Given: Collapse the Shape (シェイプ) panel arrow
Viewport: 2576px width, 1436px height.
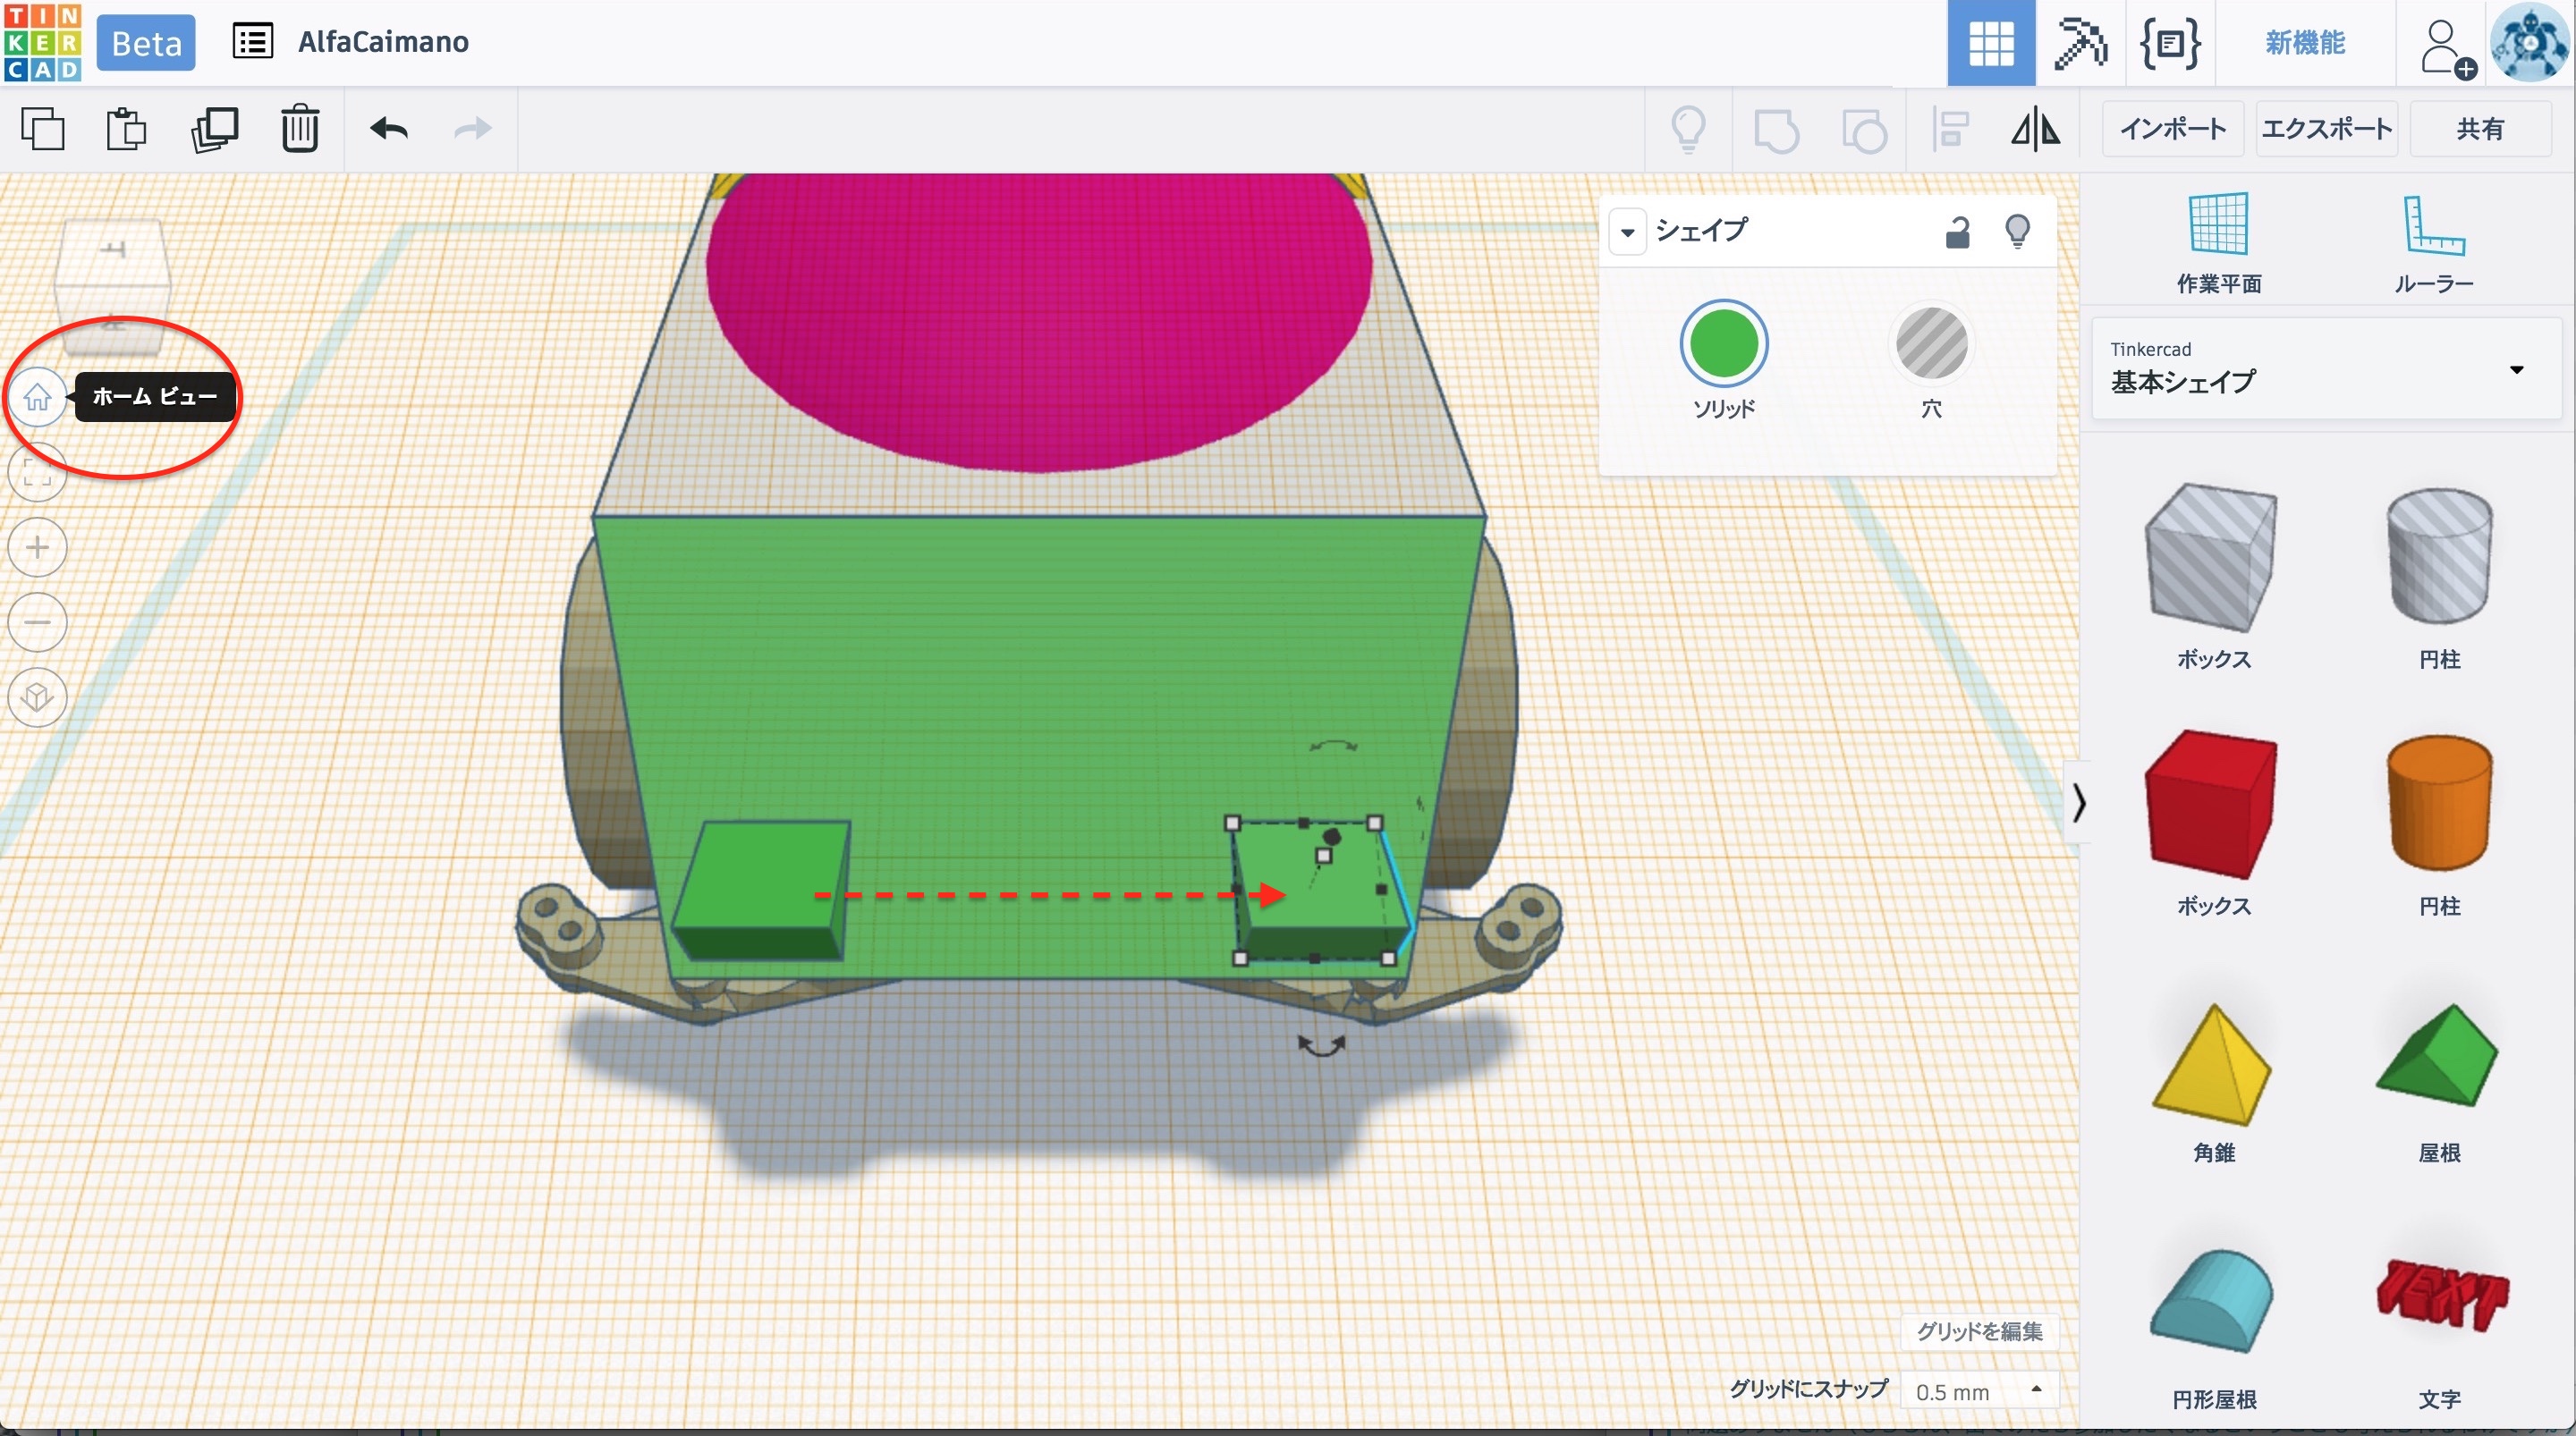Looking at the screenshot, I should pyautogui.click(x=1627, y=232).
